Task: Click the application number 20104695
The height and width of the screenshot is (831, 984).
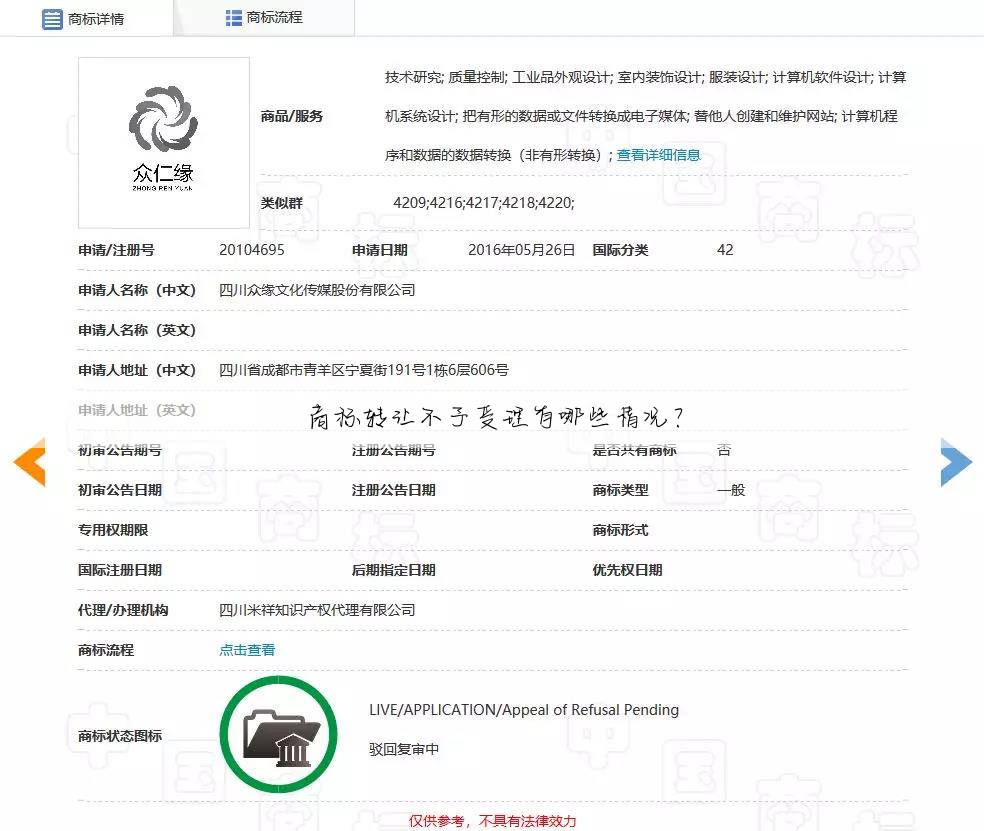Action: pyautogui.click(x=252, y=250)
